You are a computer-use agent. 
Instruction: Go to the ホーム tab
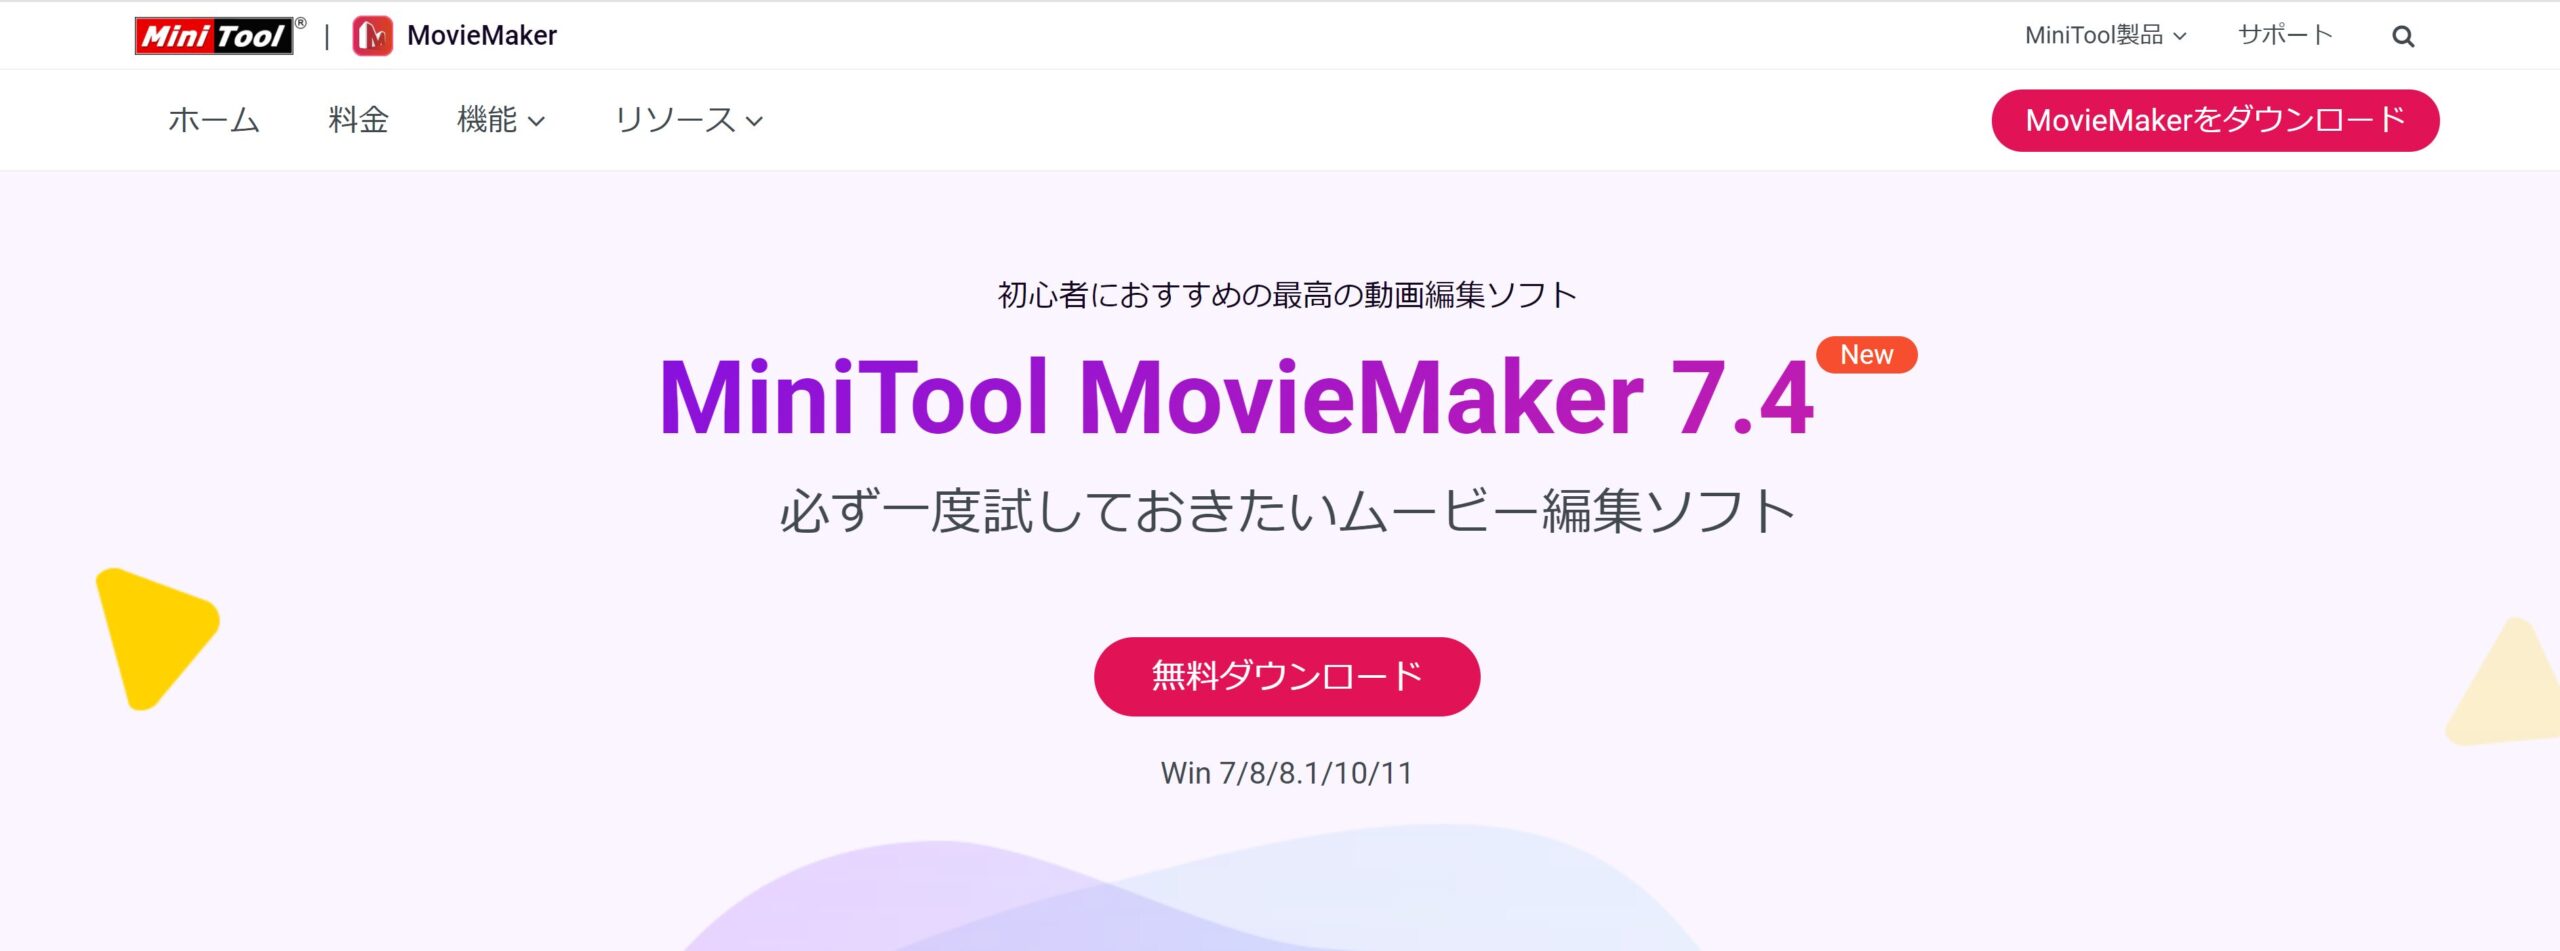[x=214, y=120]
